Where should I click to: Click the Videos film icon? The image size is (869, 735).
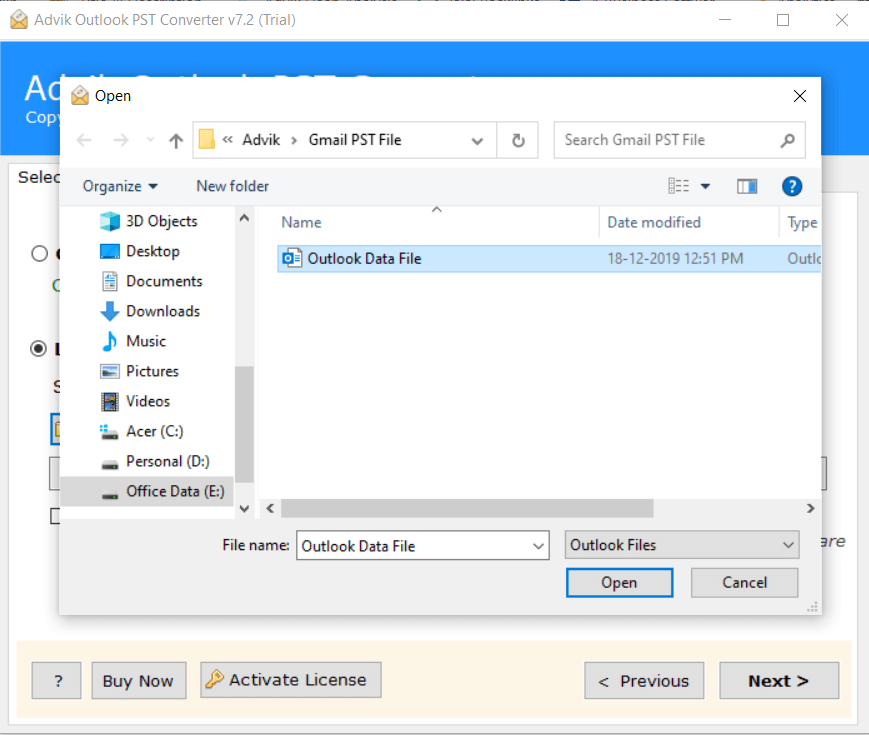(110, 401)
